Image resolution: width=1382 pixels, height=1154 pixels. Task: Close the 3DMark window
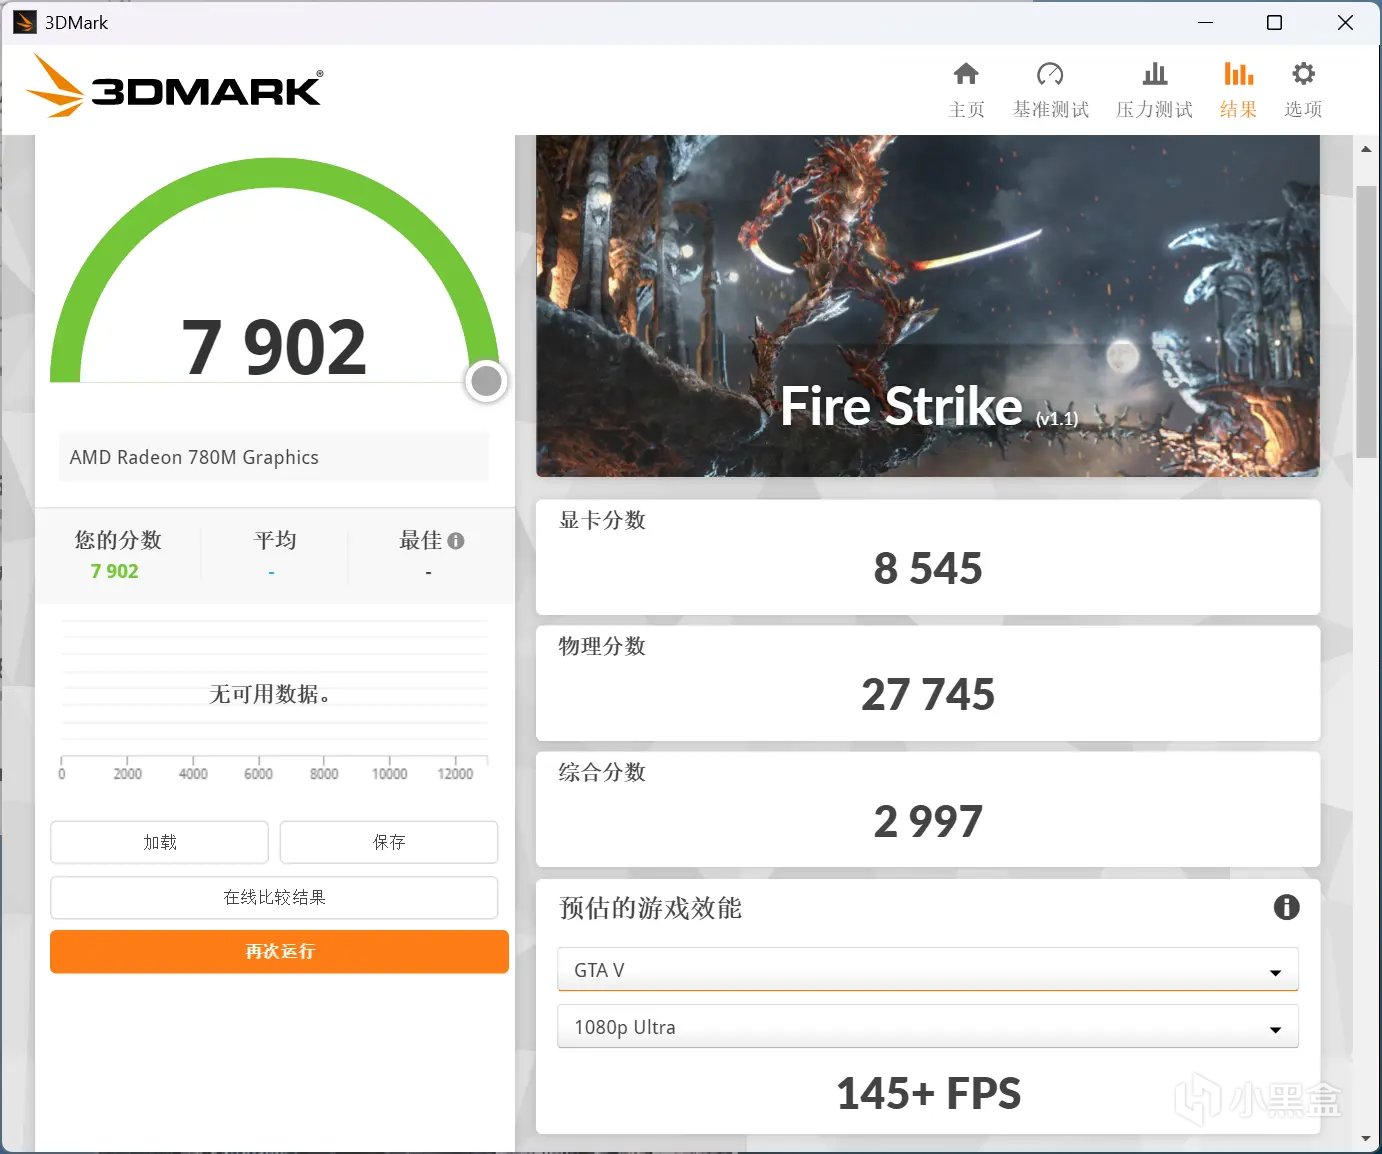pyautogui.click(x=1345, y=22)
